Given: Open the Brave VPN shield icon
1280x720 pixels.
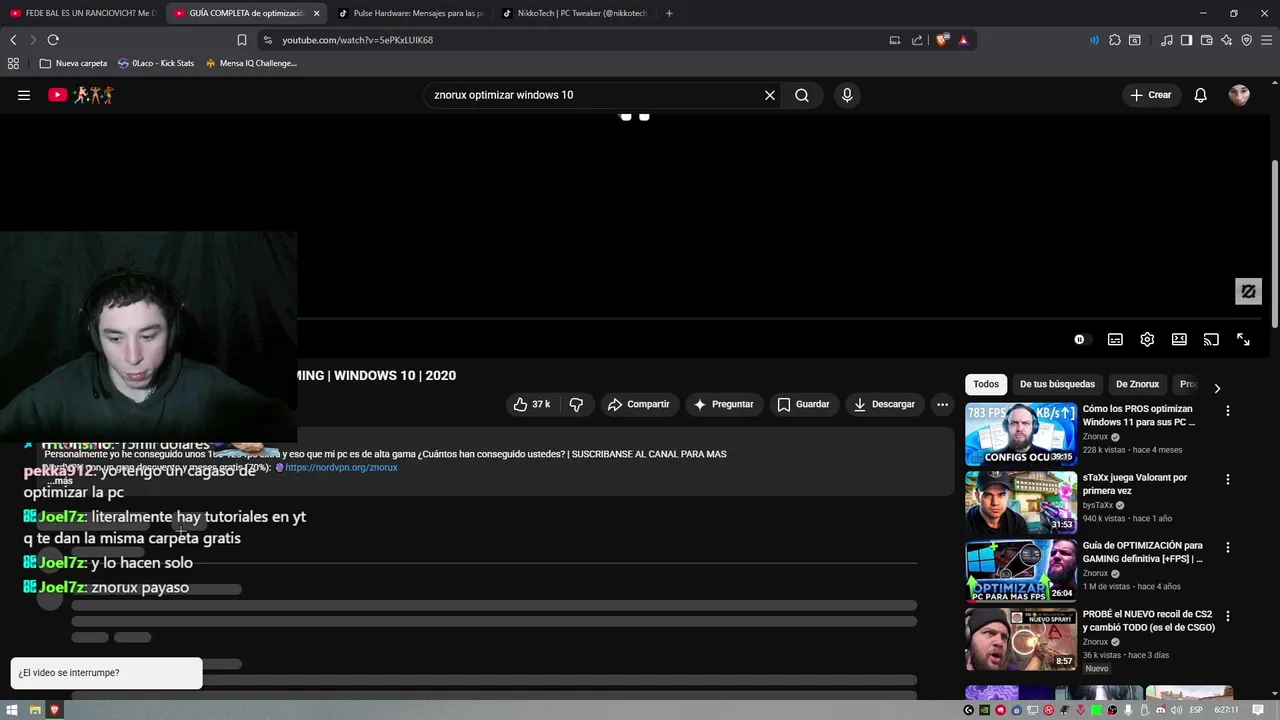Looking at the screenshot, I should 1246,40.
